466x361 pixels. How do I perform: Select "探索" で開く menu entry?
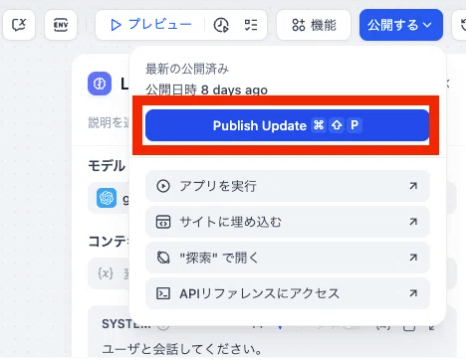287,258
